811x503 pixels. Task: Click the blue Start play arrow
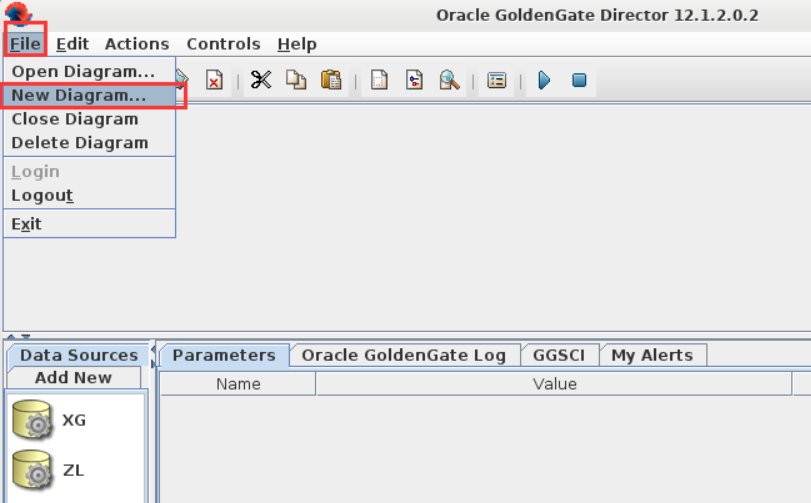pyautogui.click(x=544, y=81)
